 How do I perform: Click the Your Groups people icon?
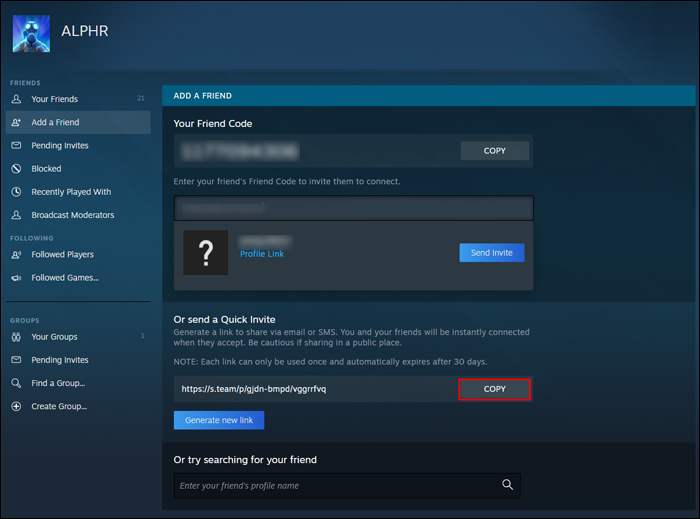pyautogui.click(x=16, y=337)
